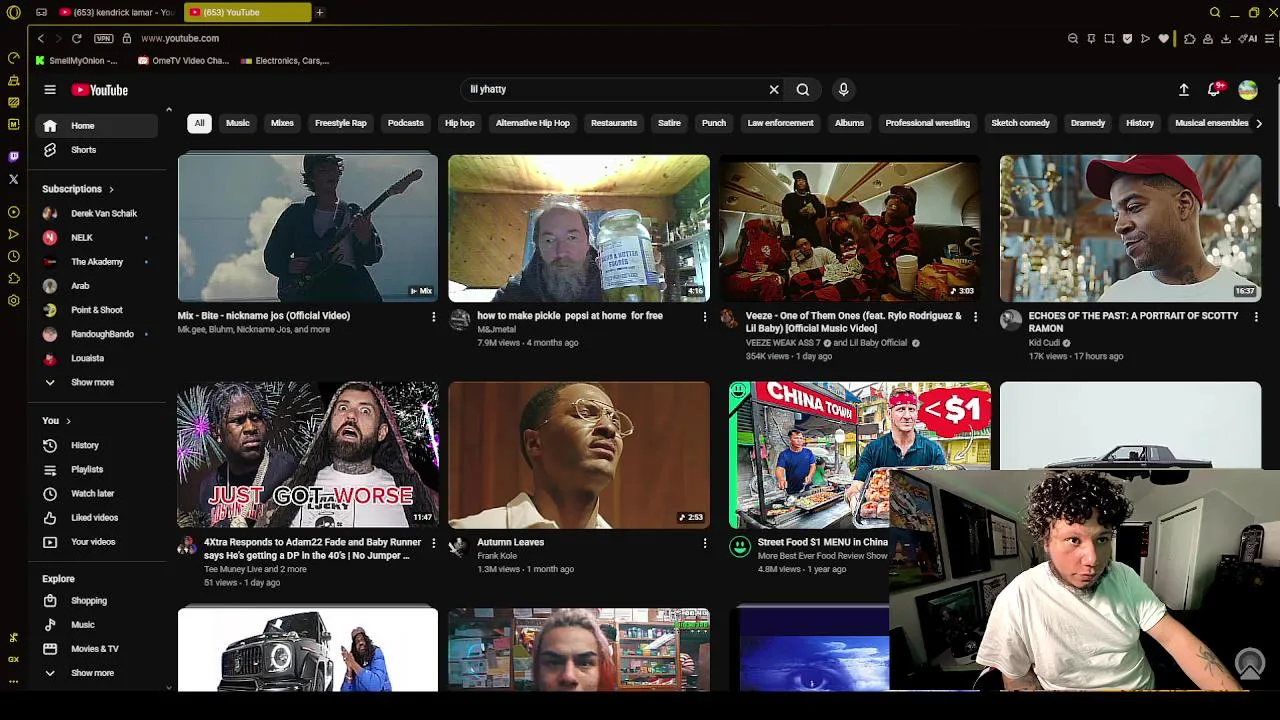Open YouTube notifications bell
The image size is (1280, 720).
1215,90
